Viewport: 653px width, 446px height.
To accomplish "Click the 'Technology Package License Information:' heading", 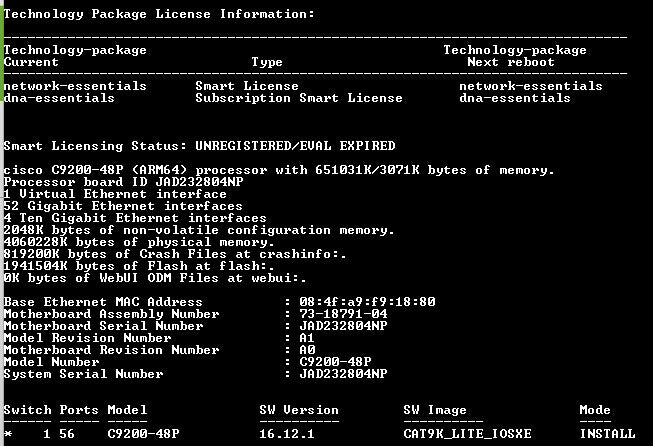I will [159, 15].
